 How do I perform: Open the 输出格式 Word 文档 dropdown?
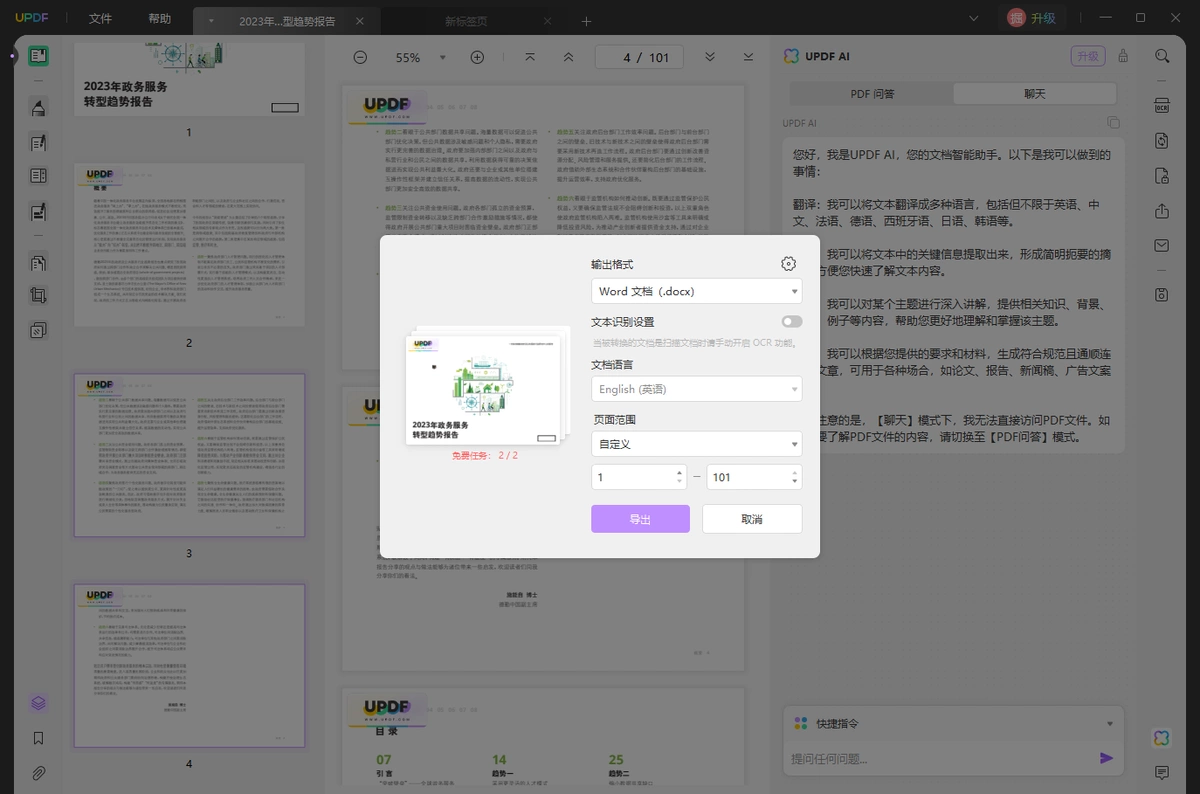point(696,291)
